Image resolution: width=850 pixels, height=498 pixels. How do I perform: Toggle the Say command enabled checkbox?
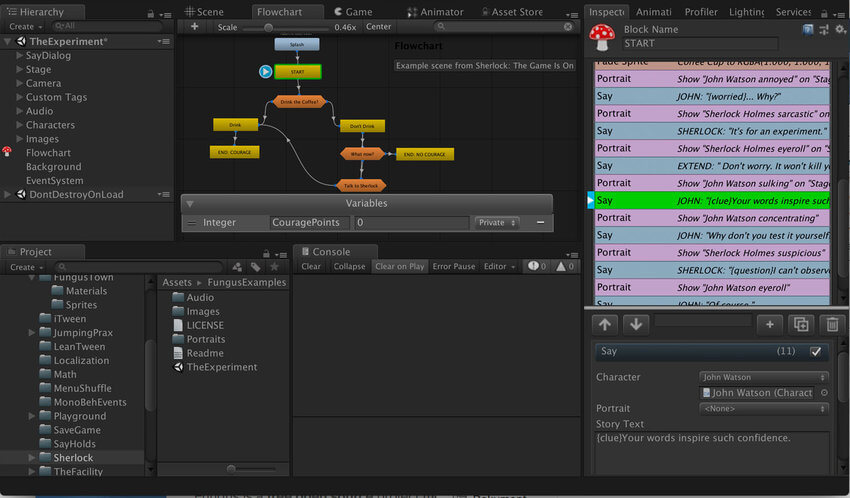tap(815, 352)
